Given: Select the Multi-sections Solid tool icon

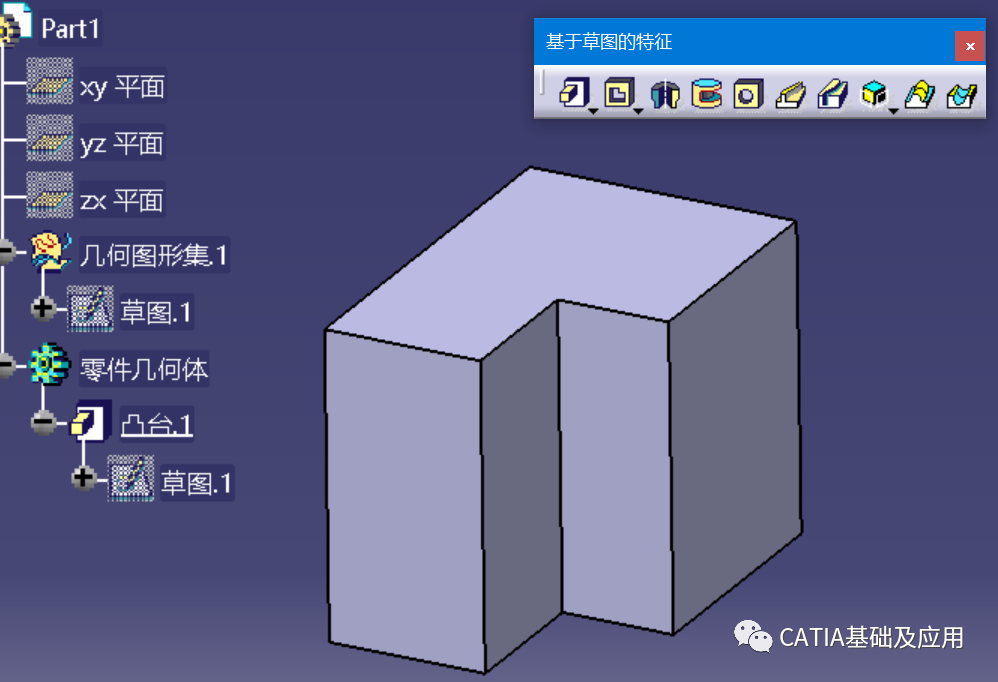Looking at the screenshot, I should pyautogui.click(x=919, y=94).
